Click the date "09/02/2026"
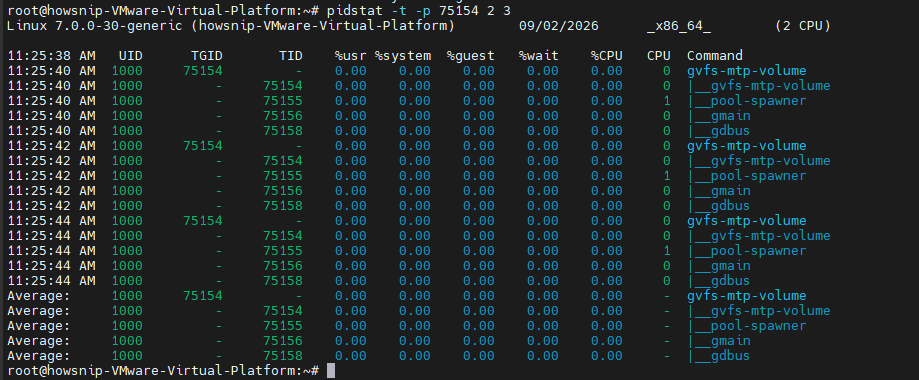 pos(559,26)
